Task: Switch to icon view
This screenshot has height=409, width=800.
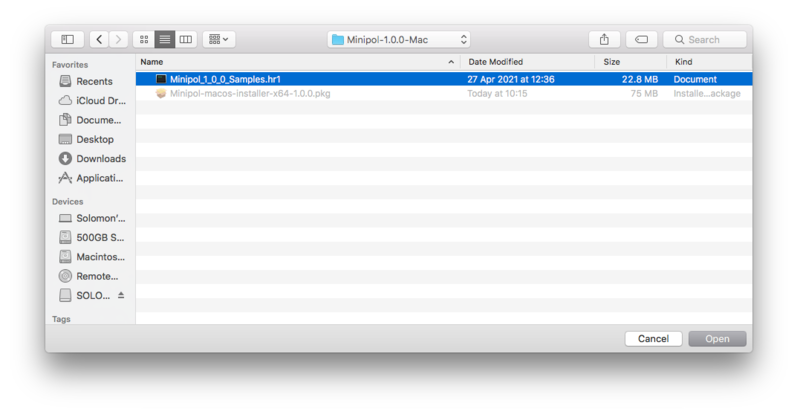Action: click(x=144, y=39)
